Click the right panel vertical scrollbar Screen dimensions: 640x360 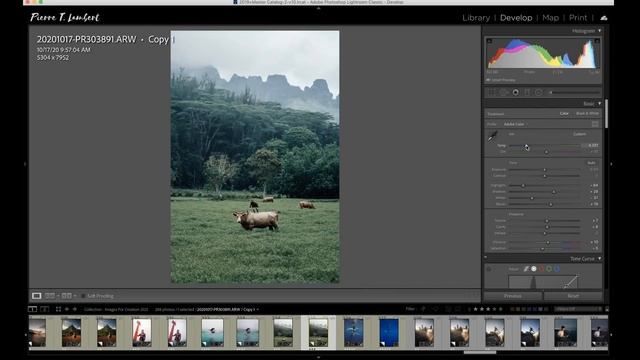click(607, 113)
